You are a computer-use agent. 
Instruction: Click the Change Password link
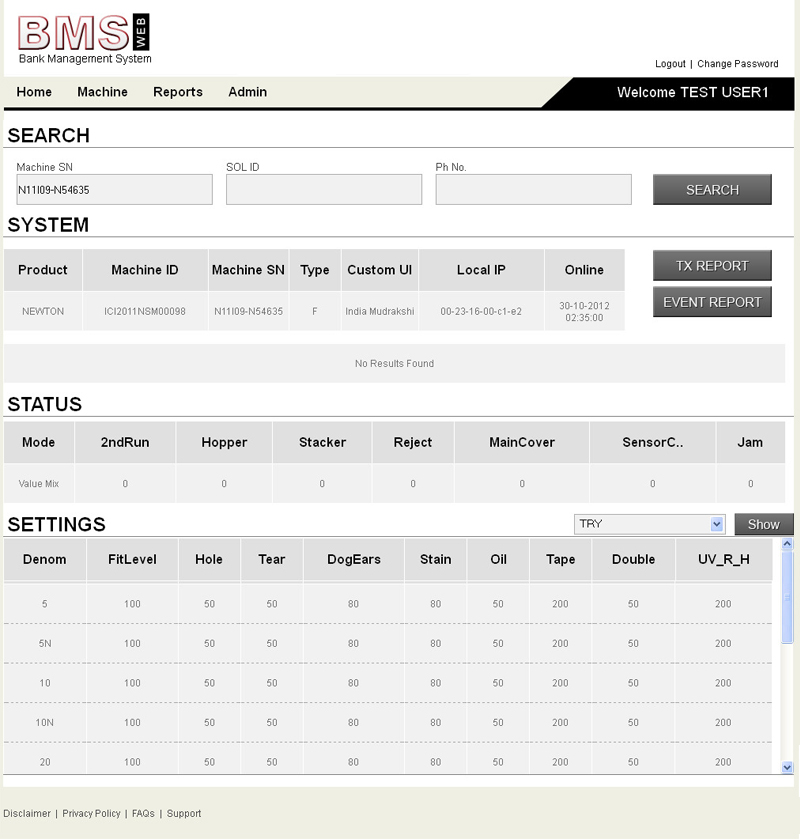pos(737,64)
